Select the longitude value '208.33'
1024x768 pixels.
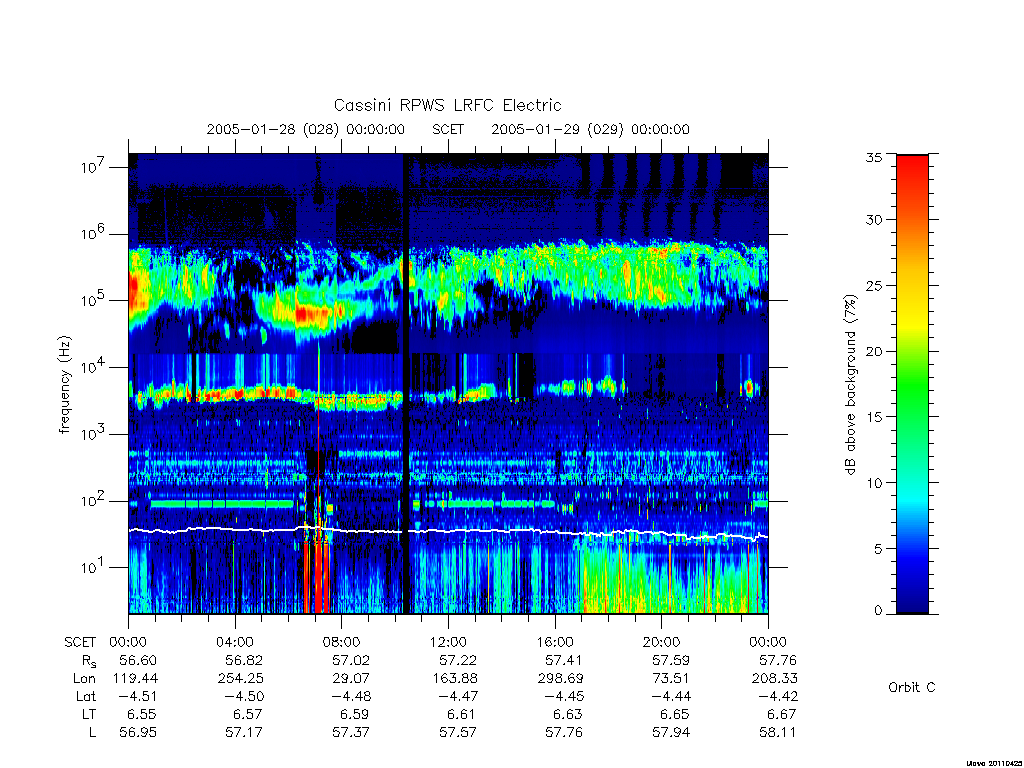pyautogui.click(x=775, y=678)
